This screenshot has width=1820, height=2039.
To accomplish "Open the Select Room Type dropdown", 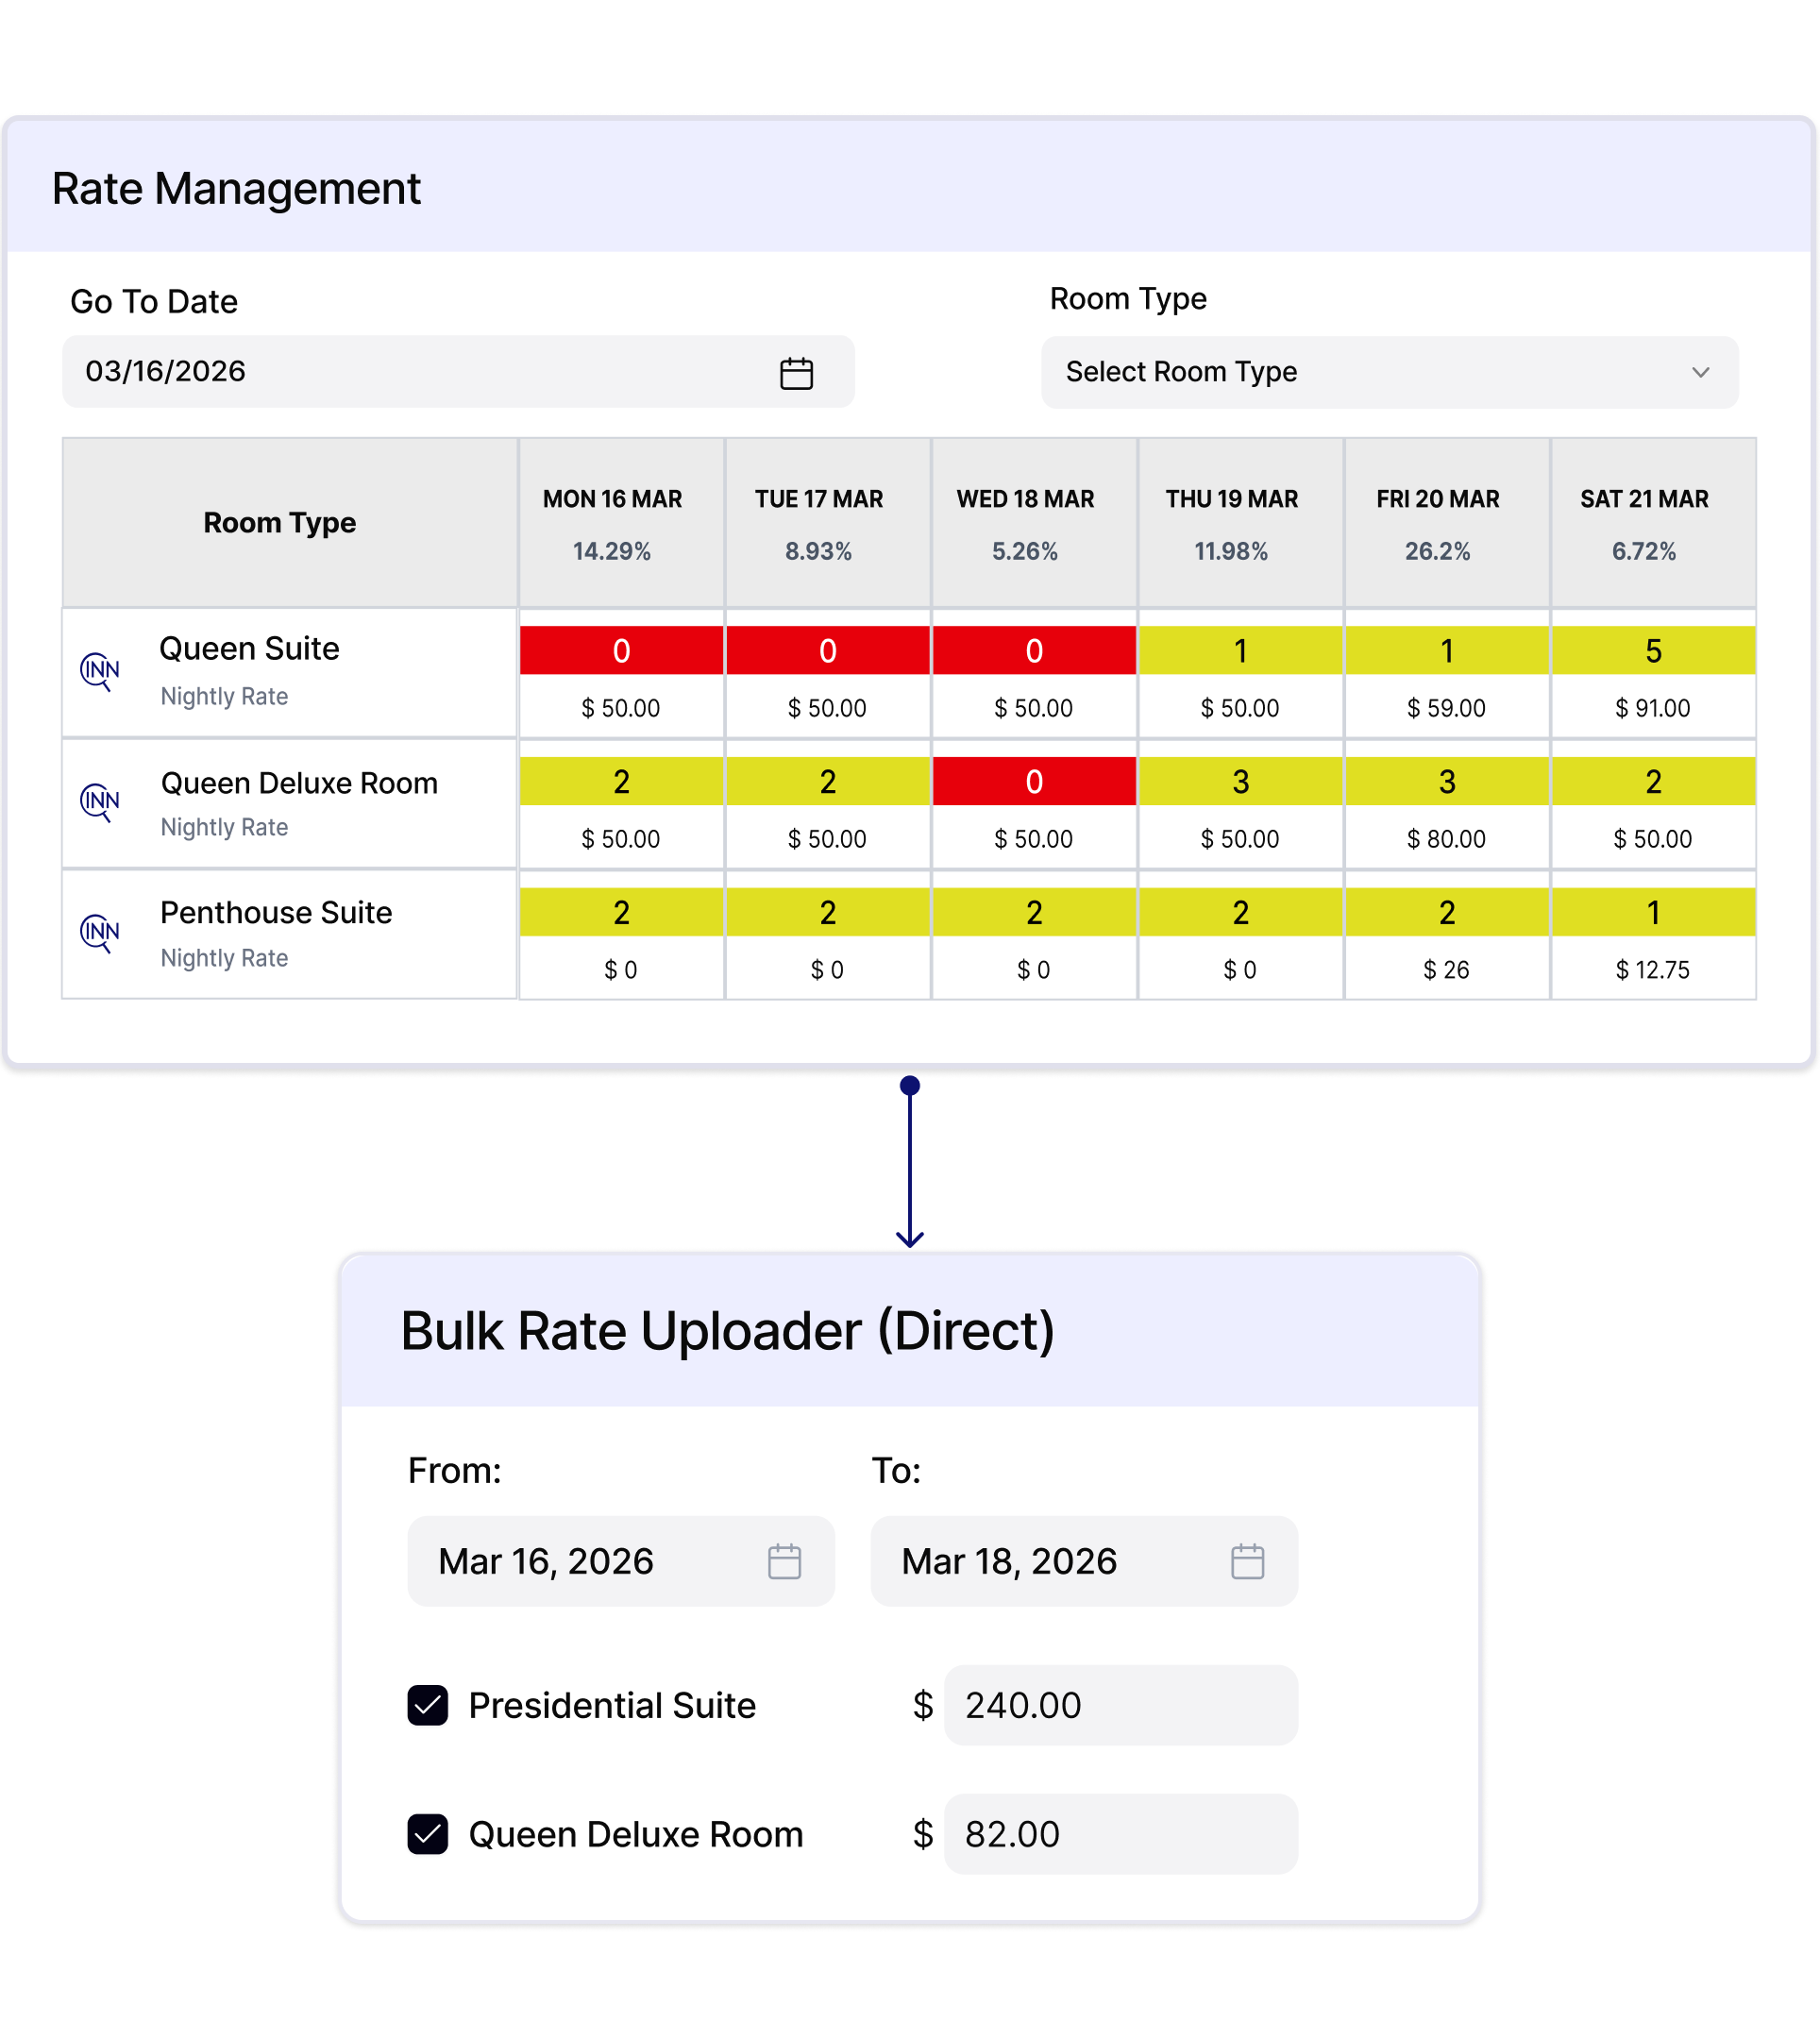I will pyautogui.click(x=1389, y=372).
